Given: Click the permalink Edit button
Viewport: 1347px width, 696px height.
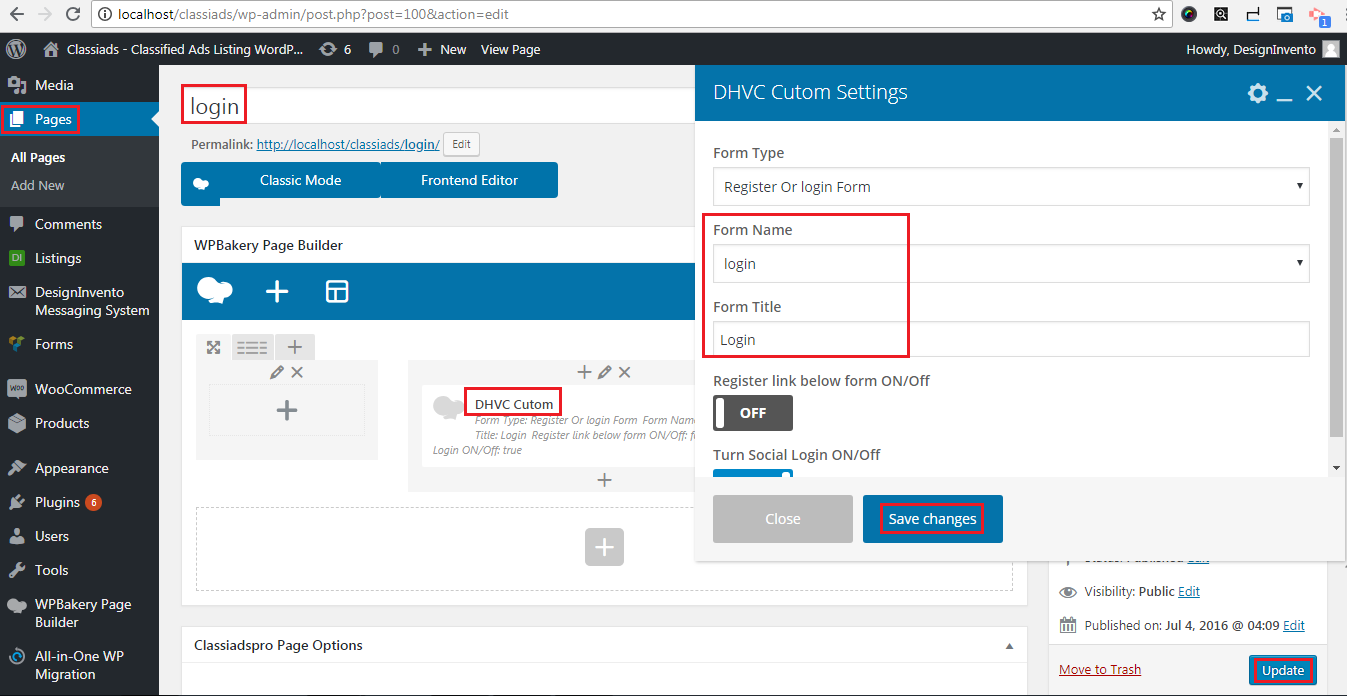Looking at the screenshot, I should click(x=461, y=144).
